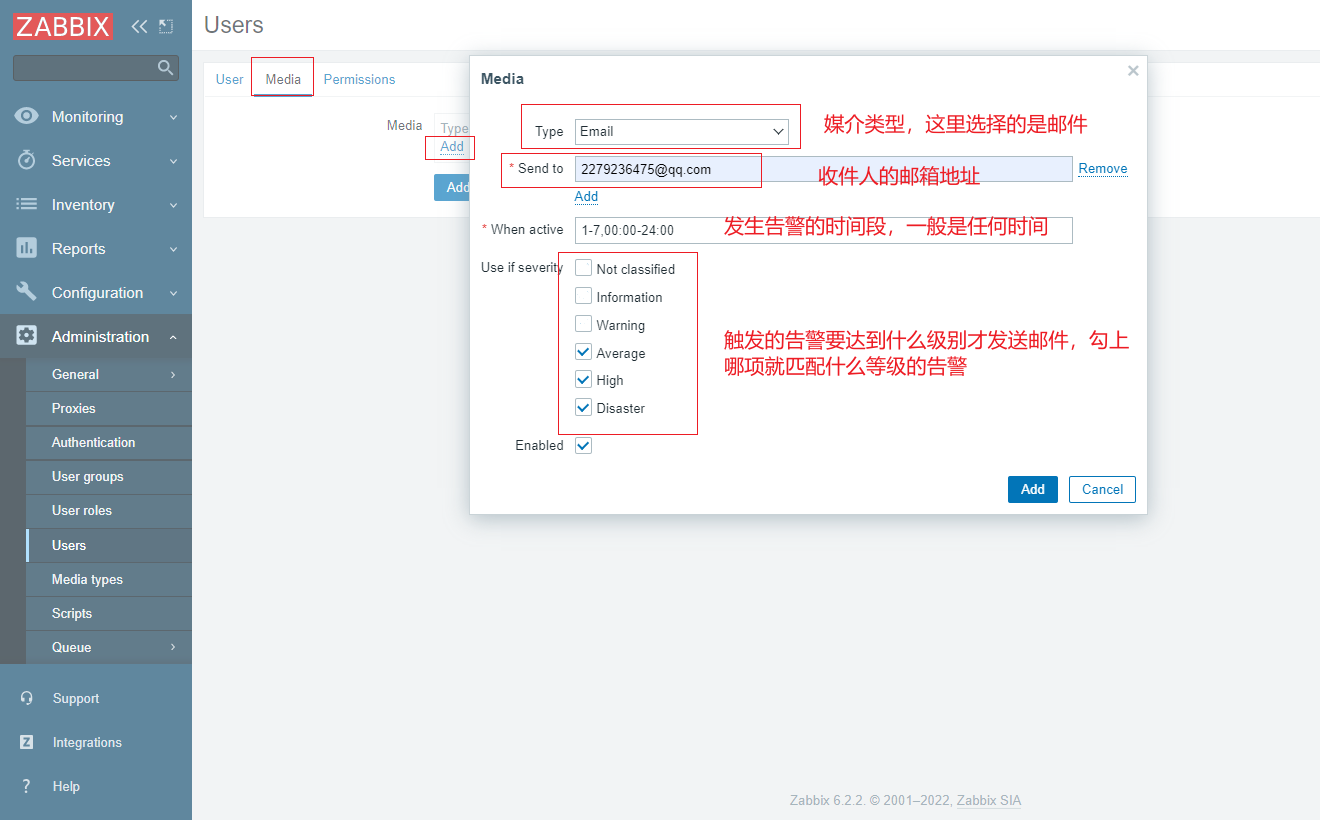Collapse the Administration menu section
This screenshot has height=820, width=1320.
point(173,337)
